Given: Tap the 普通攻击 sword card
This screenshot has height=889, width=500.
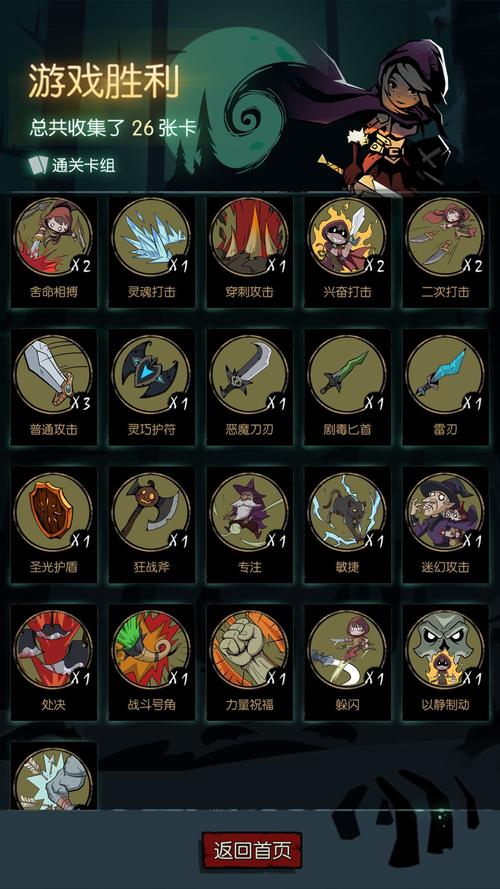Looking at the screenshot, I should click(54, 388).
